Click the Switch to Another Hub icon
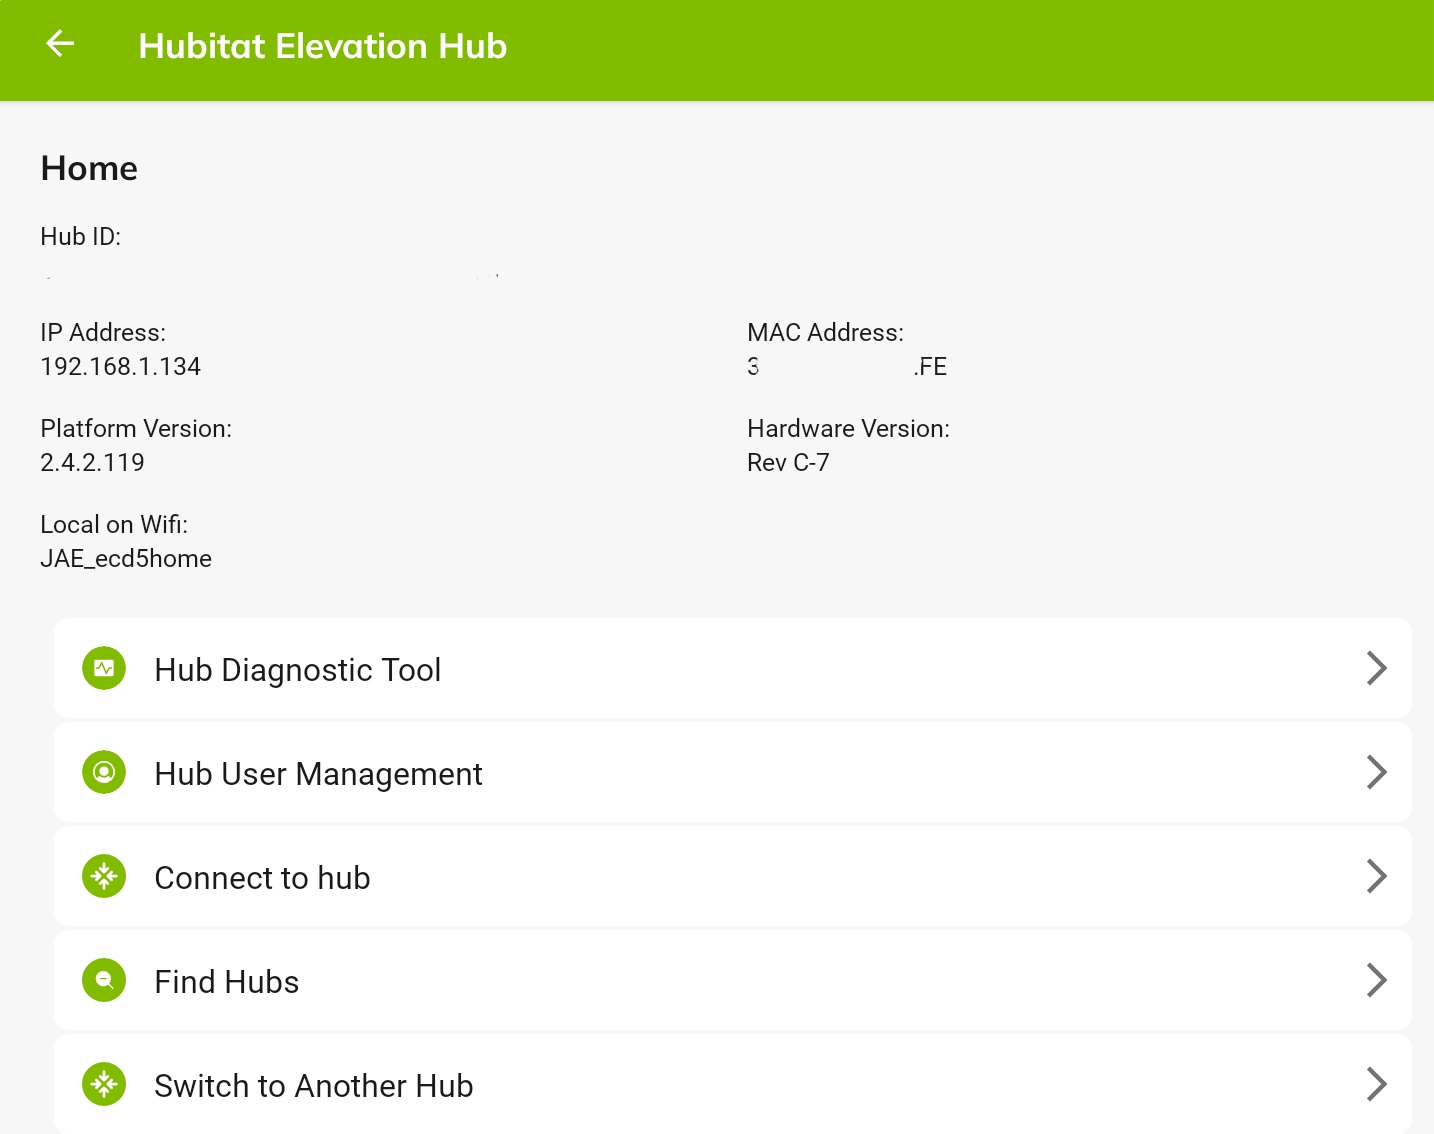Screen dimensions: 1434x1134 coord(104,1084)
